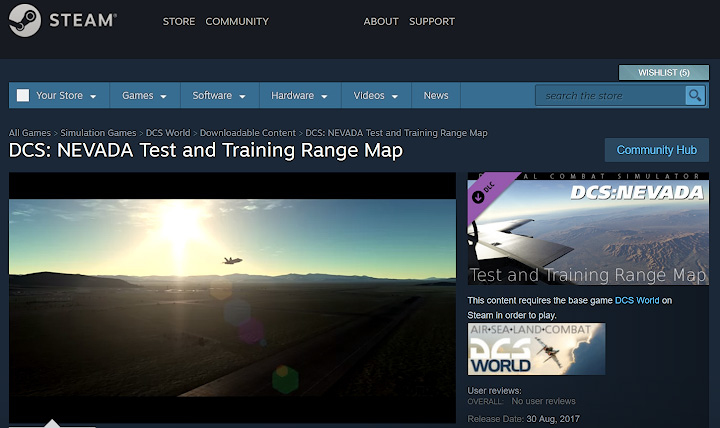Open the STORE menu in header

179,21
